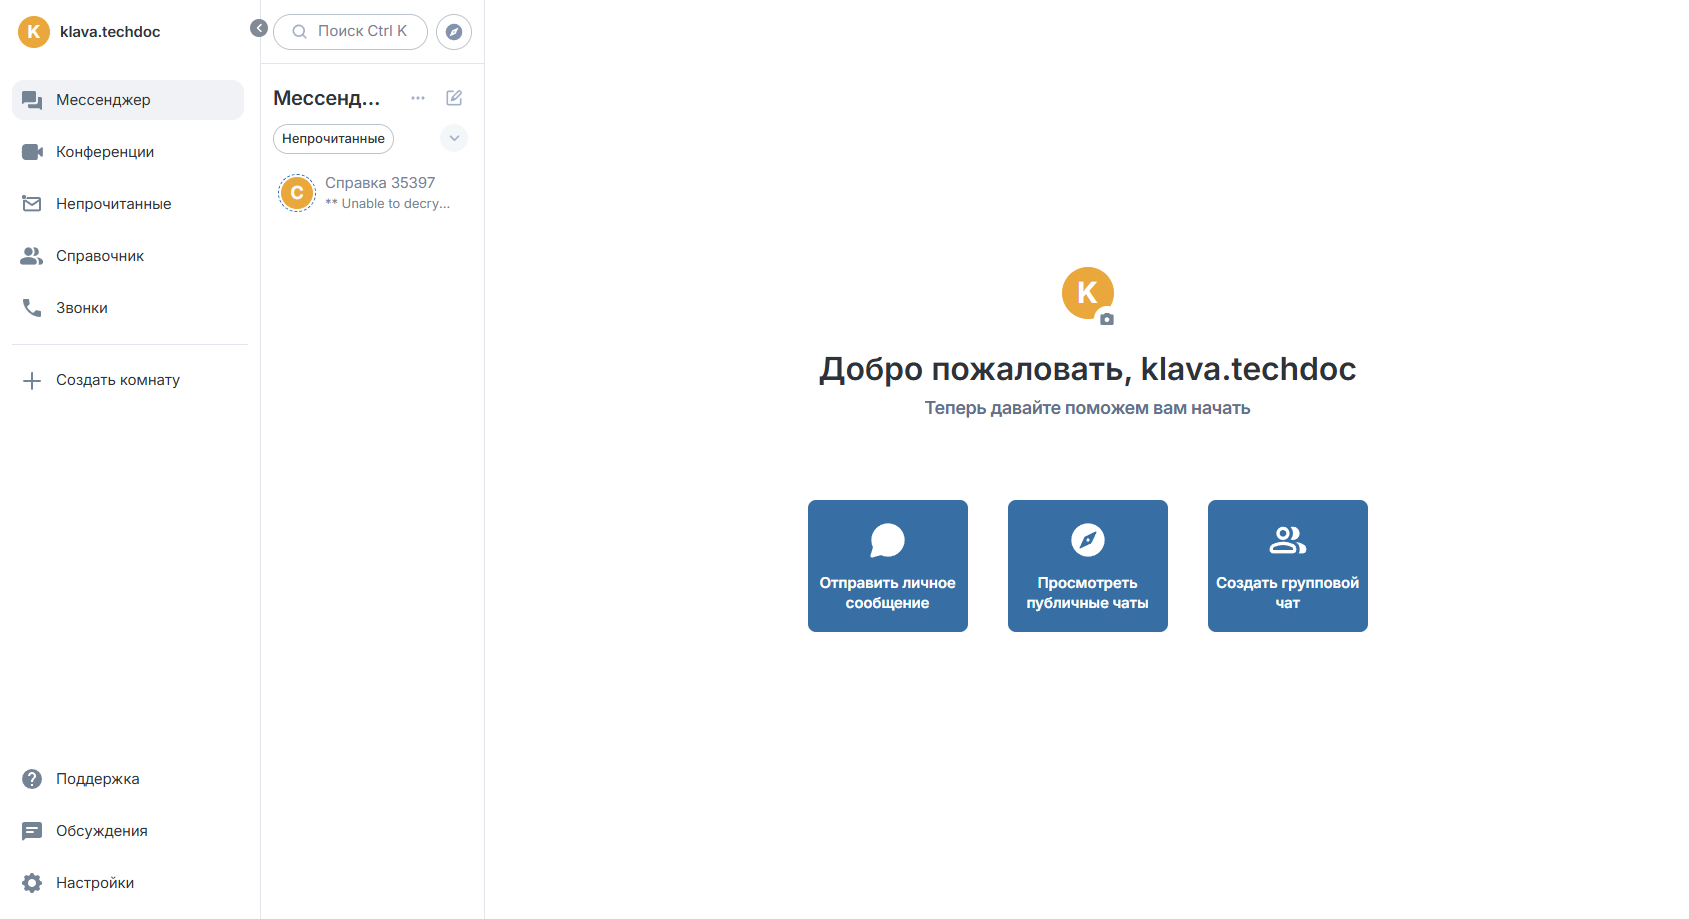Click Создать групповой чат tile

[1288, 566]
